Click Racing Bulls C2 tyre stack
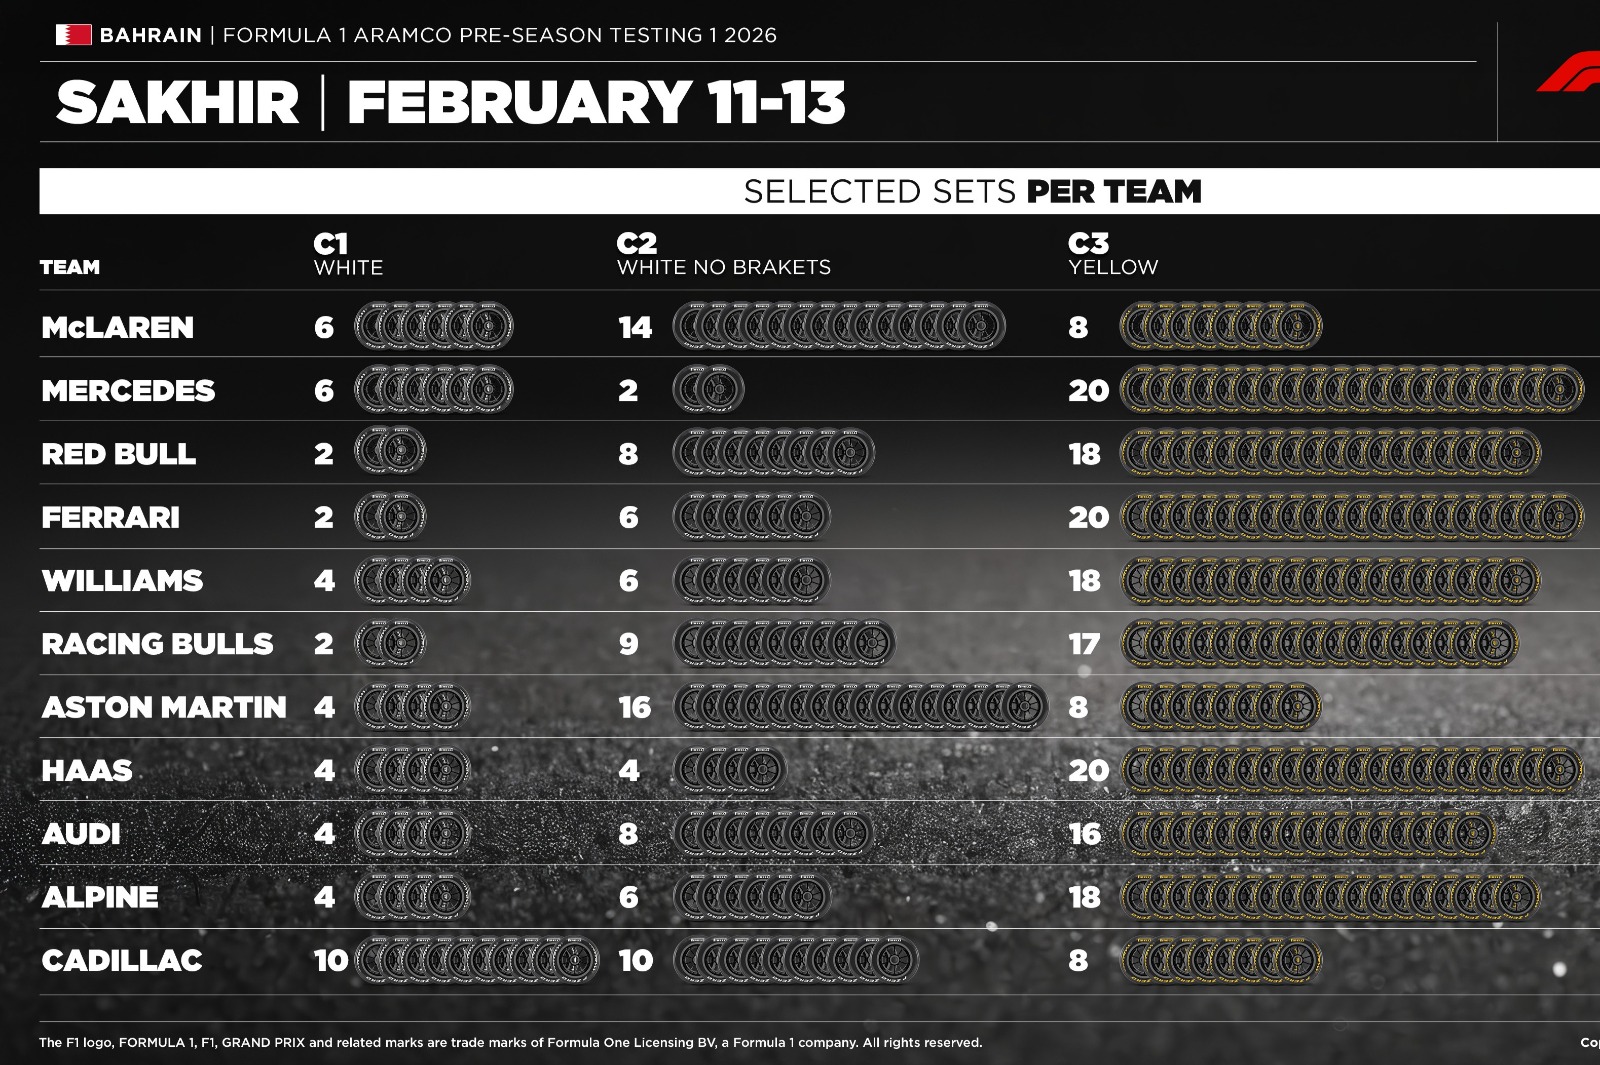1600x1065 pixels. 784,644
